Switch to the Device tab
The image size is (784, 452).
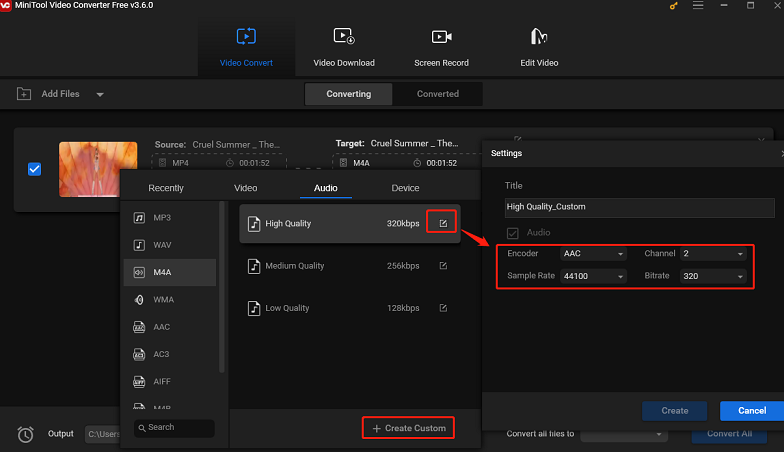coord(405,188)
